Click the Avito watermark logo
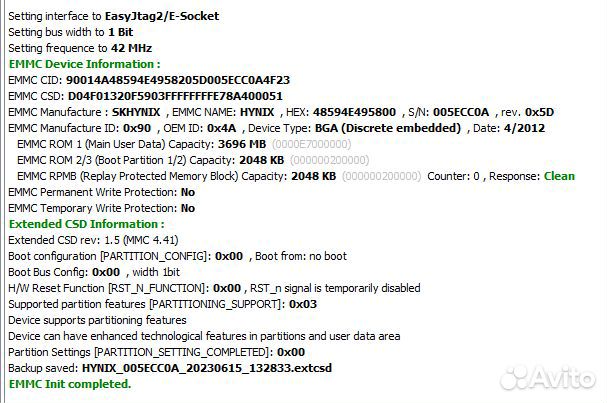This screenshot has height=403, width=607. click(x=548, y=377)
